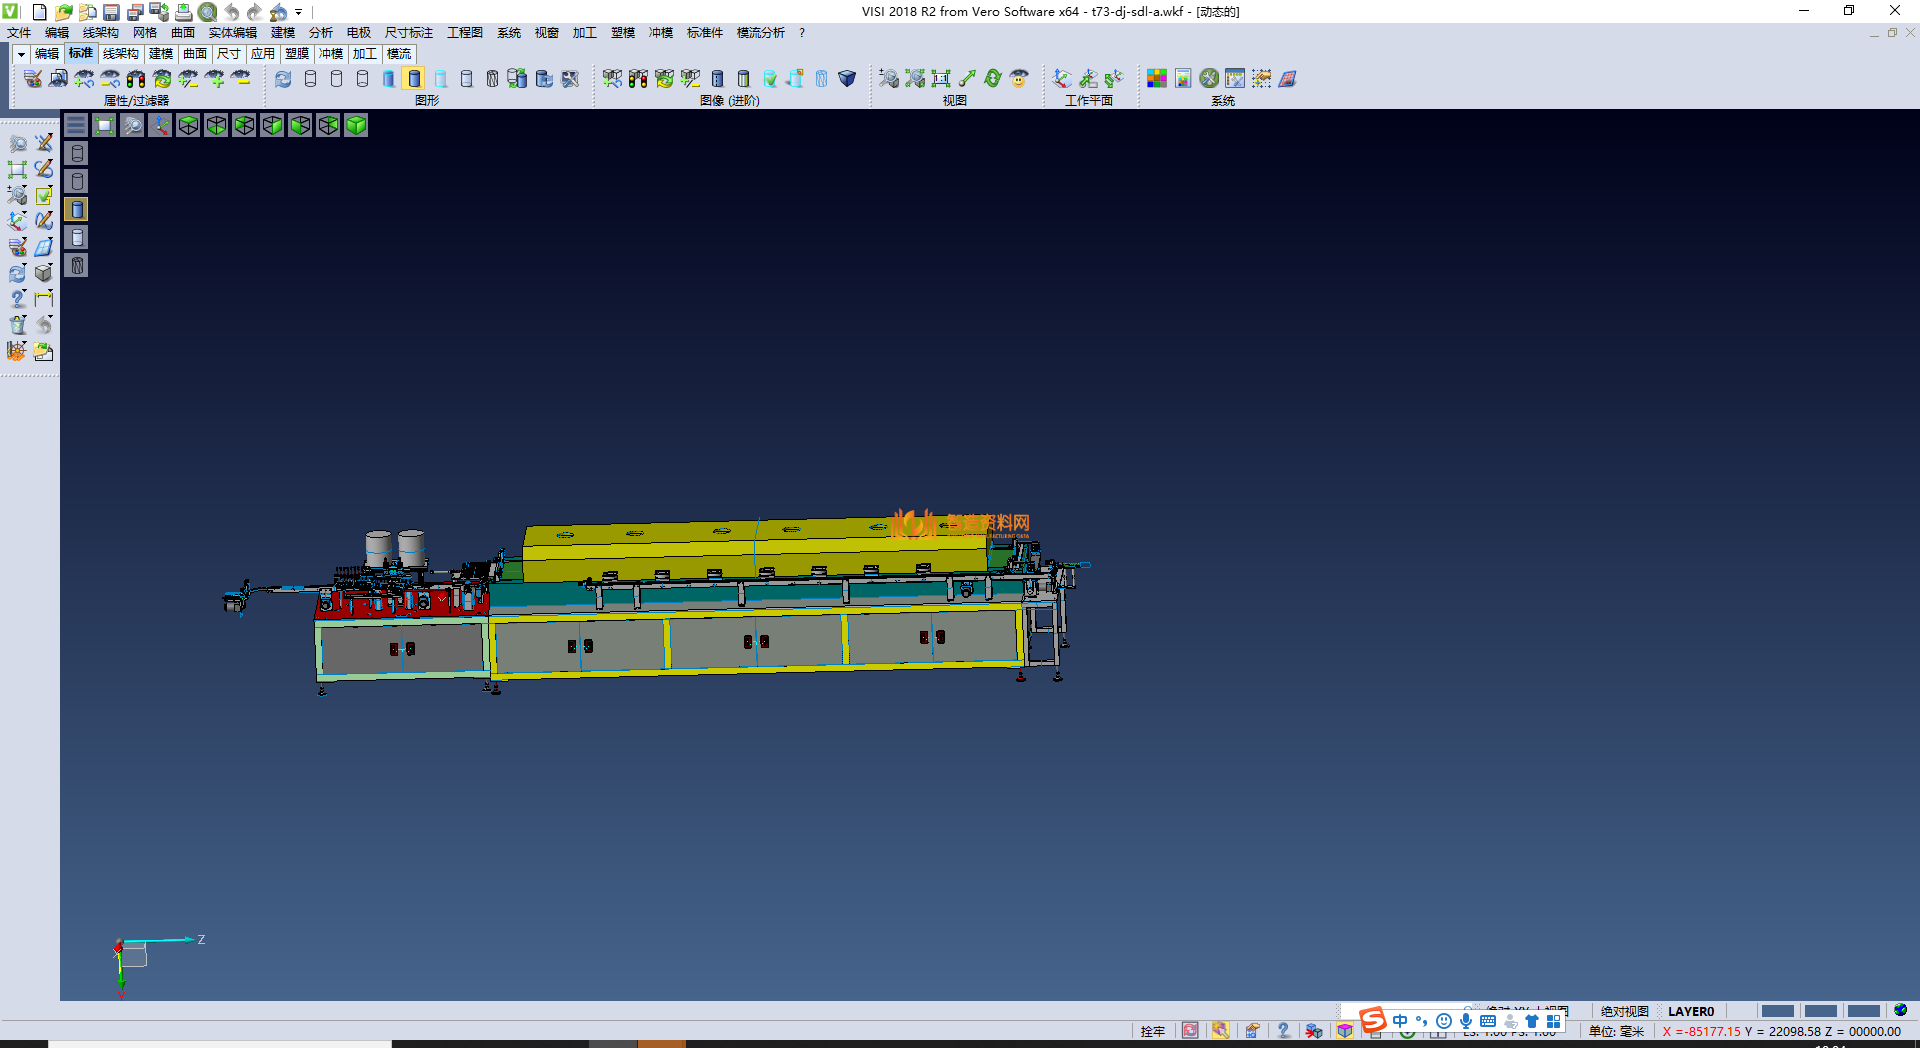Open the 文件 menu
Image resolution: width=1920 pixels, height=1048 pixels.
coord(19,33)
